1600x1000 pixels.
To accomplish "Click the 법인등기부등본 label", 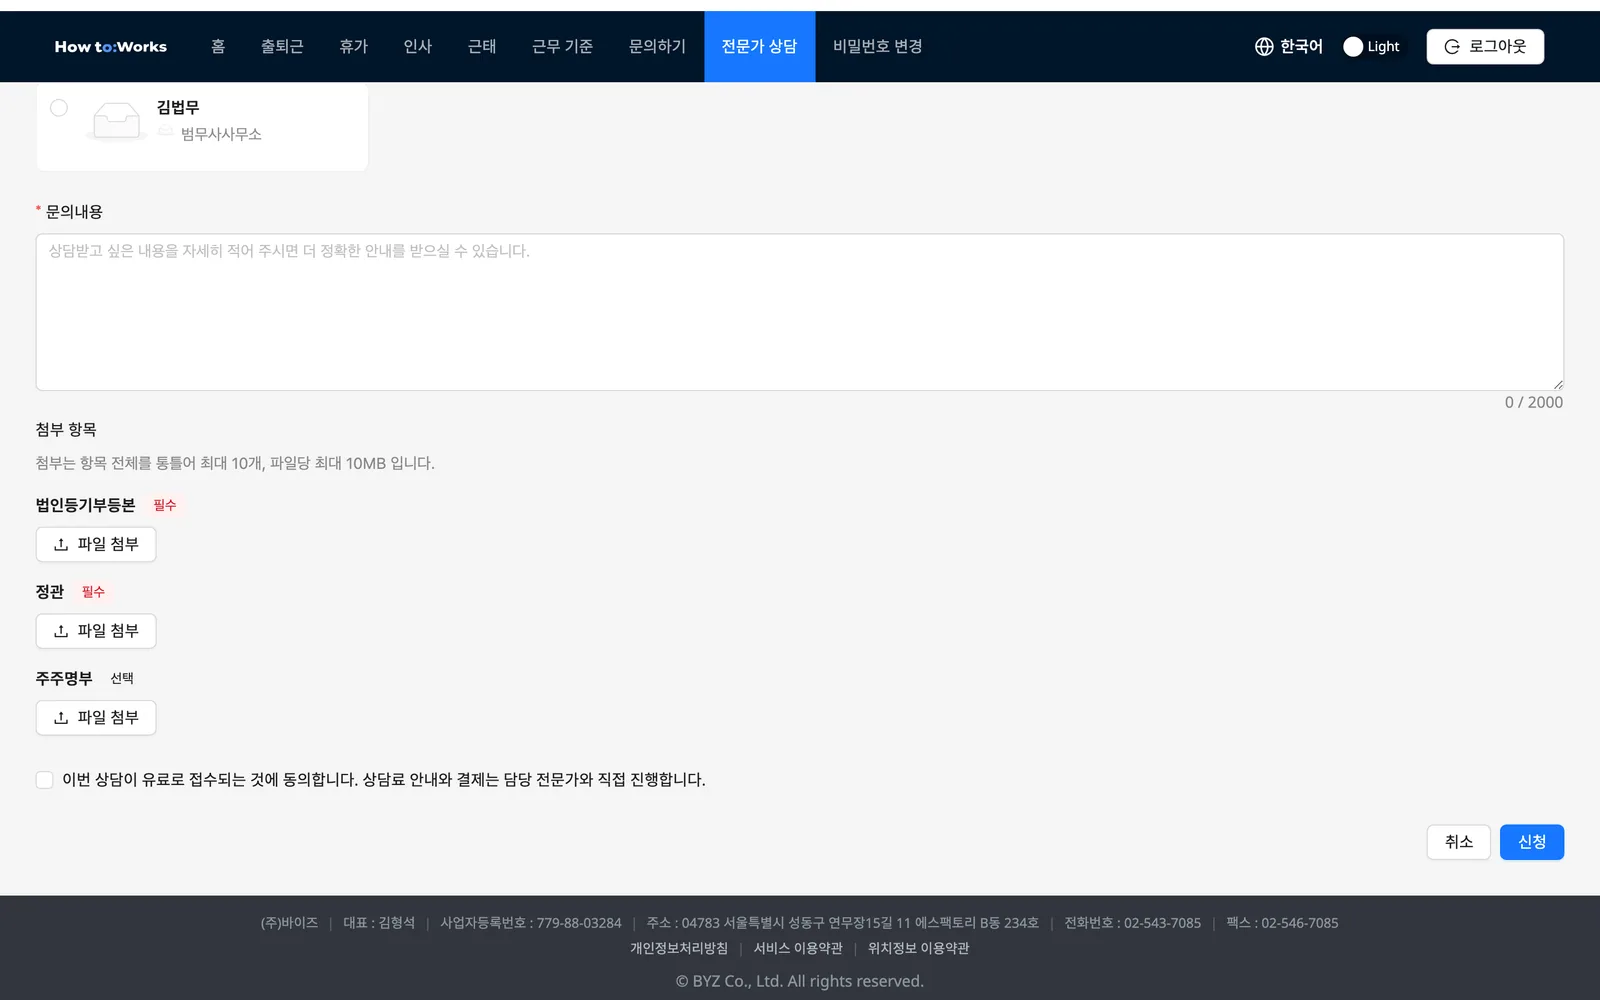I will [85, 506].
